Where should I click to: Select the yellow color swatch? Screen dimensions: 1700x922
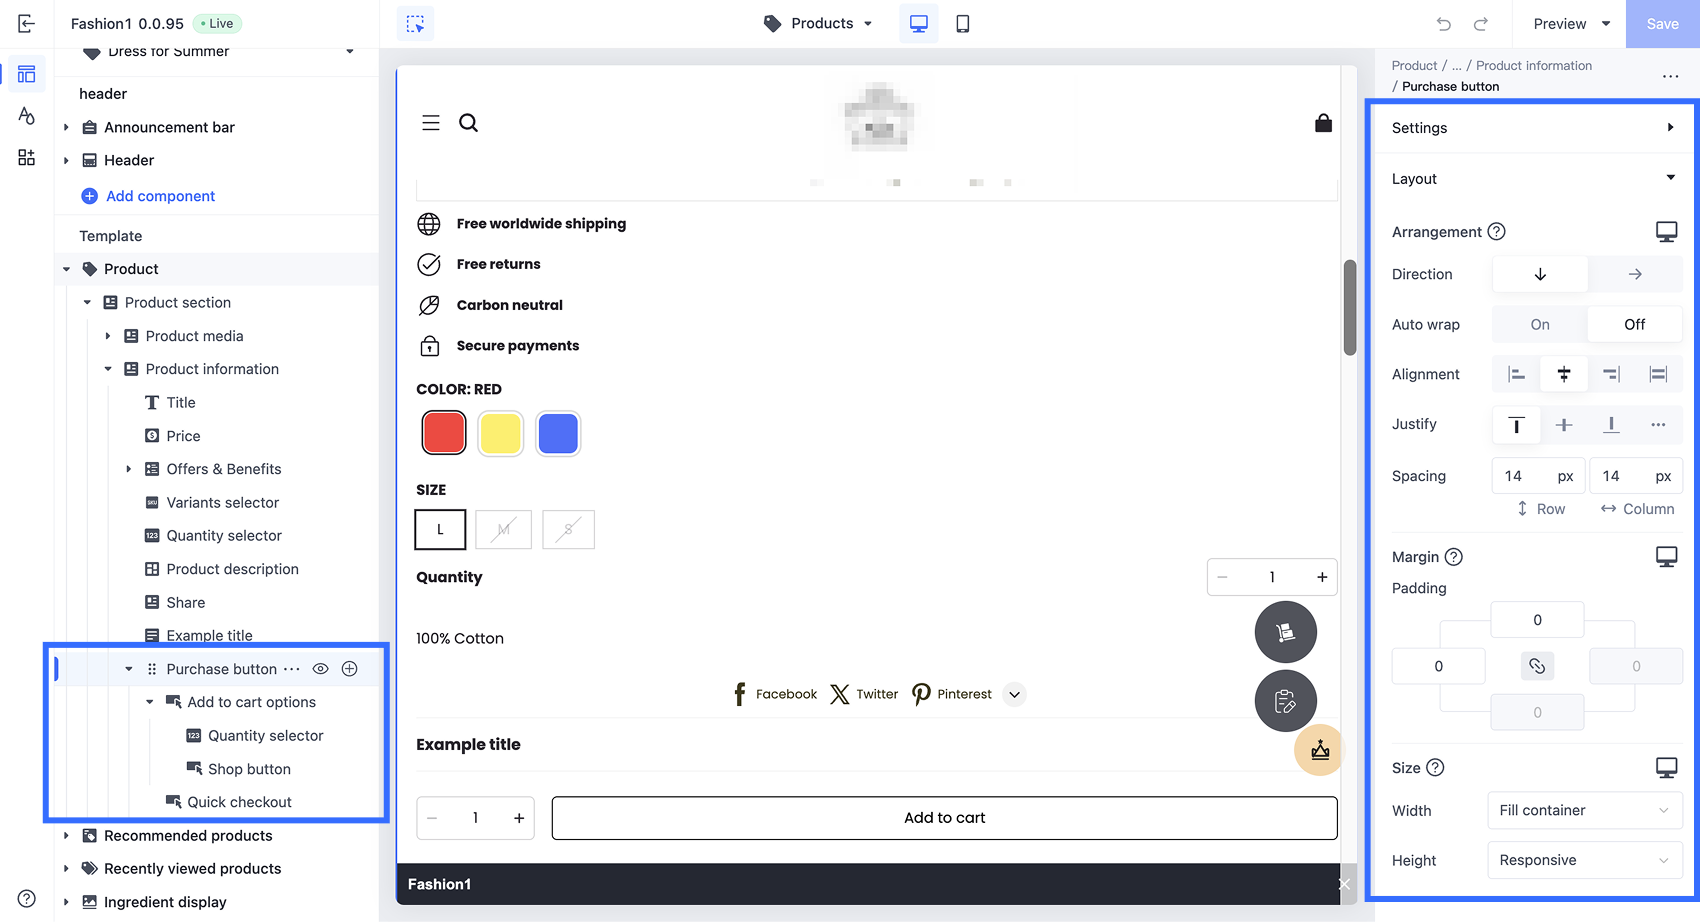(501, 434)
